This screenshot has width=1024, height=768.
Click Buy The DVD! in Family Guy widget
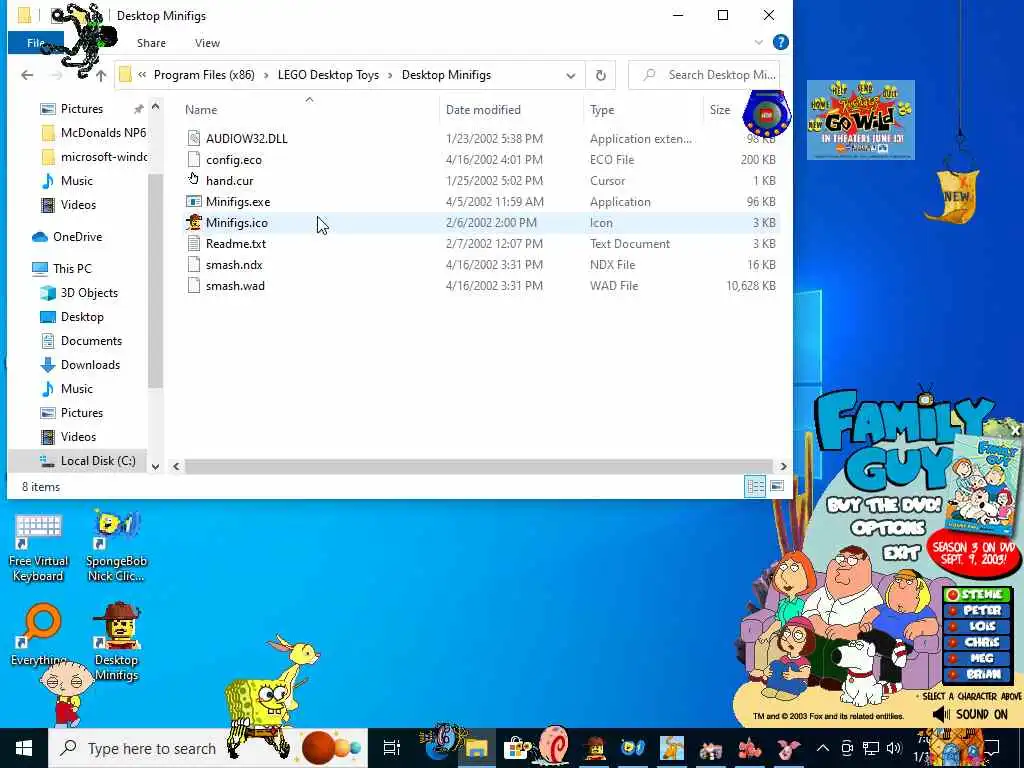pos(884,505)
